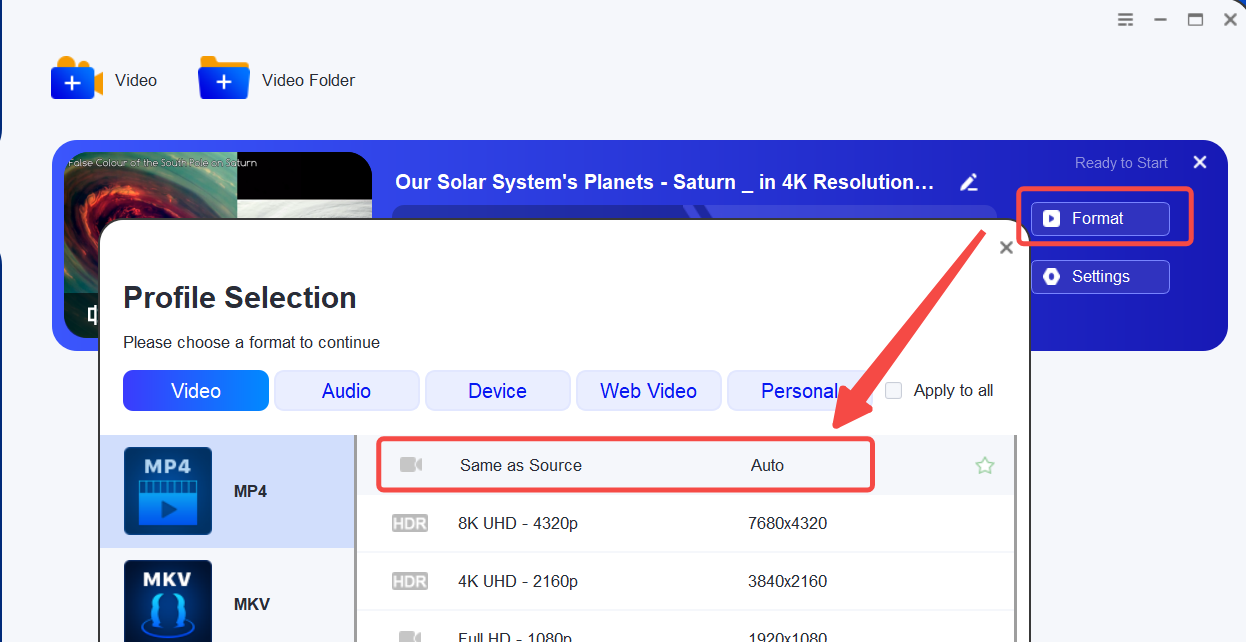Enable the Apply to all checkbox
The image size is (1246, 642).
point(894,391)
